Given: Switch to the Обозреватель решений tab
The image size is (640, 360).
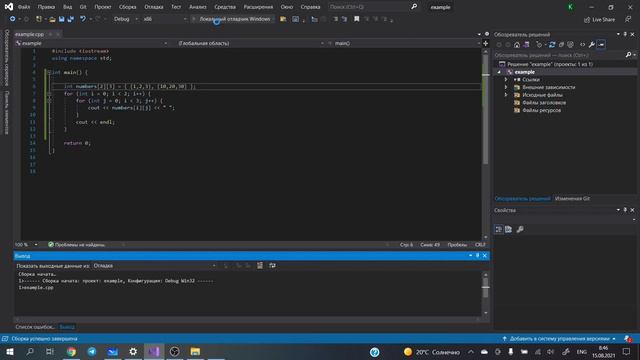Looking at the screenshot, I should coord(522,199).
